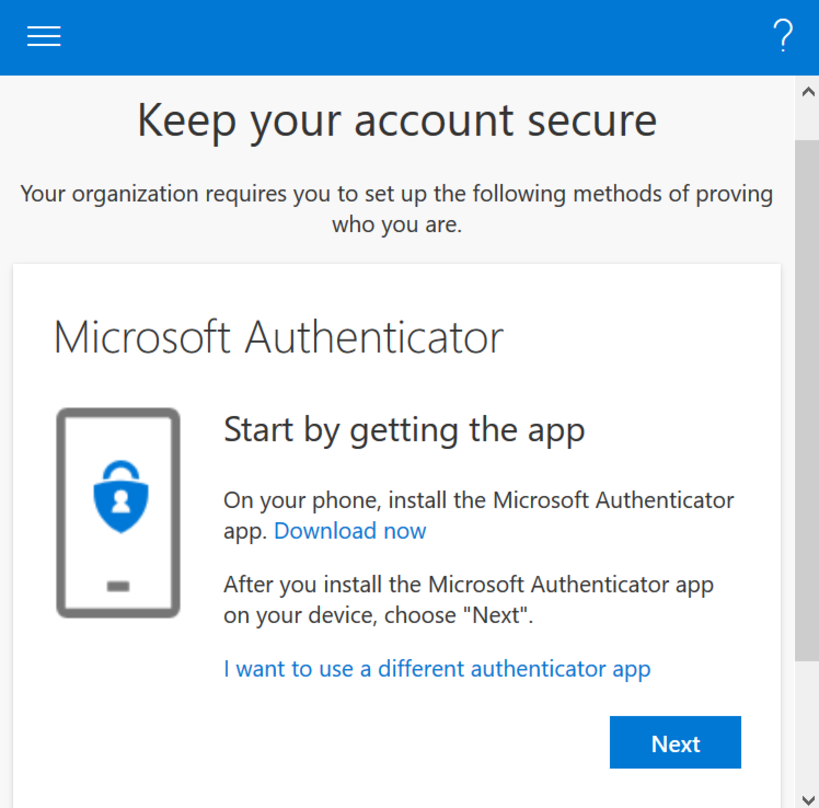The height and width of the screenshot is (808, 819).
Task: Choose to use a different authenticator app
Action: pyautogui.click(x=437, y=668)
